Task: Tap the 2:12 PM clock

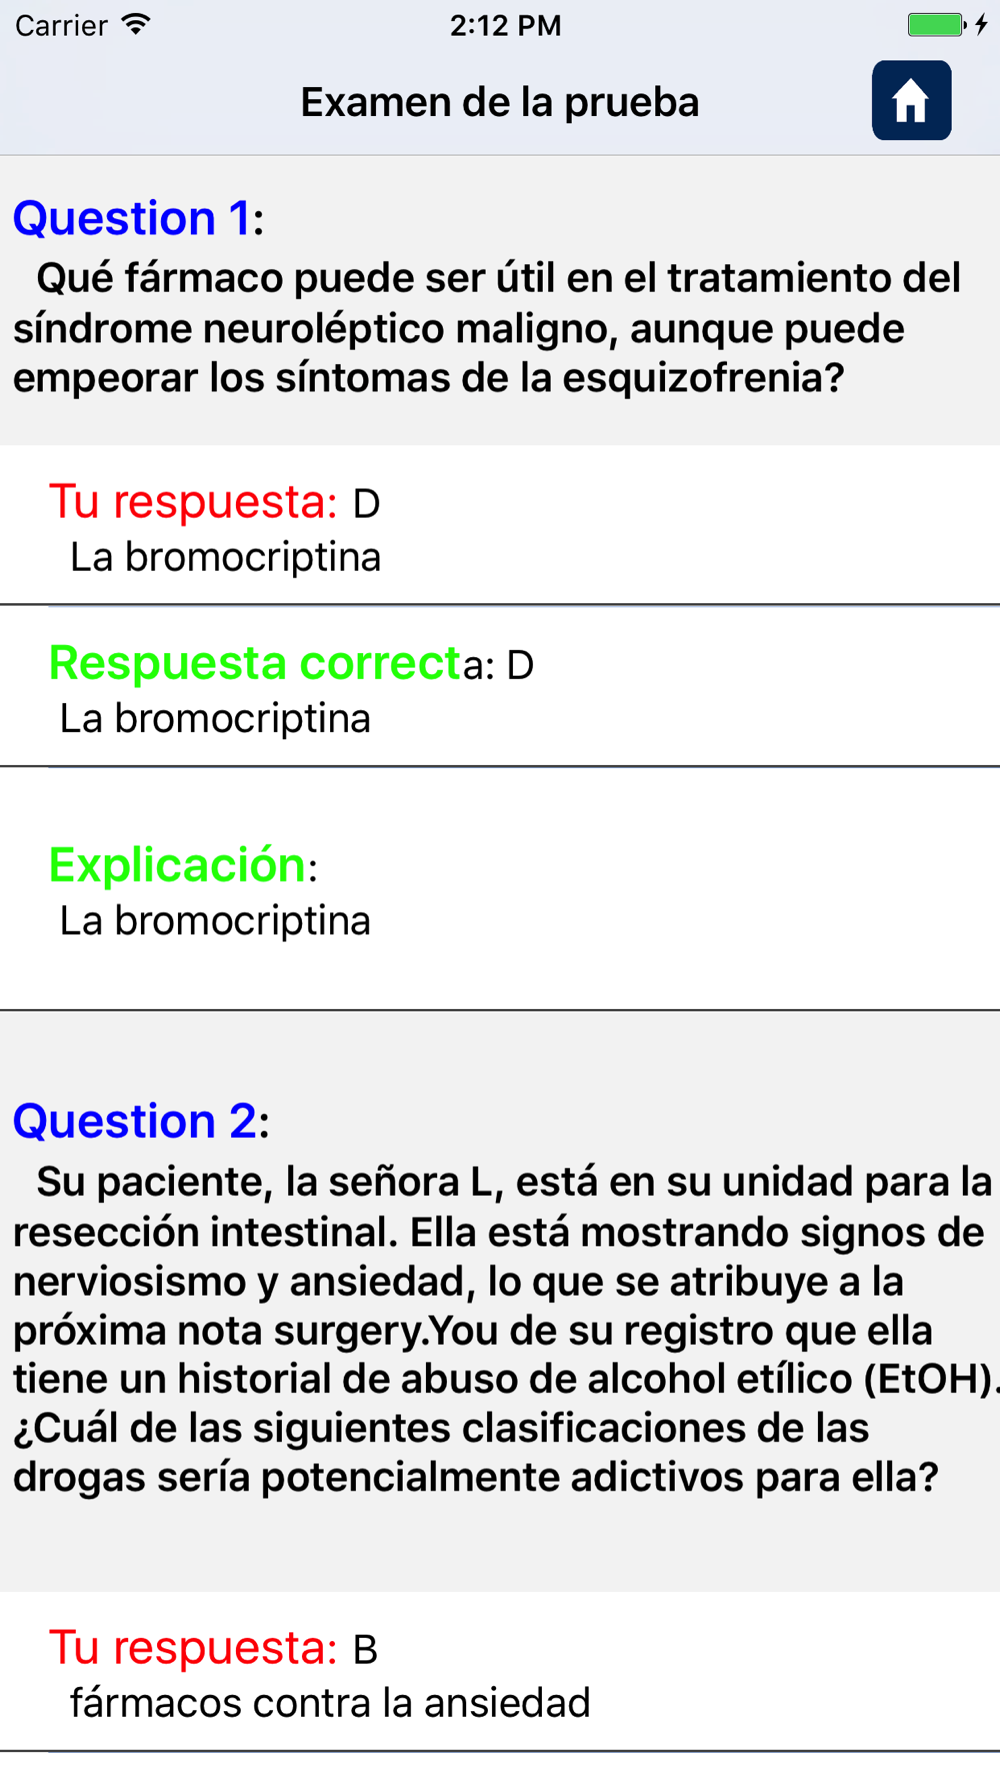Action: pos(505,25)
